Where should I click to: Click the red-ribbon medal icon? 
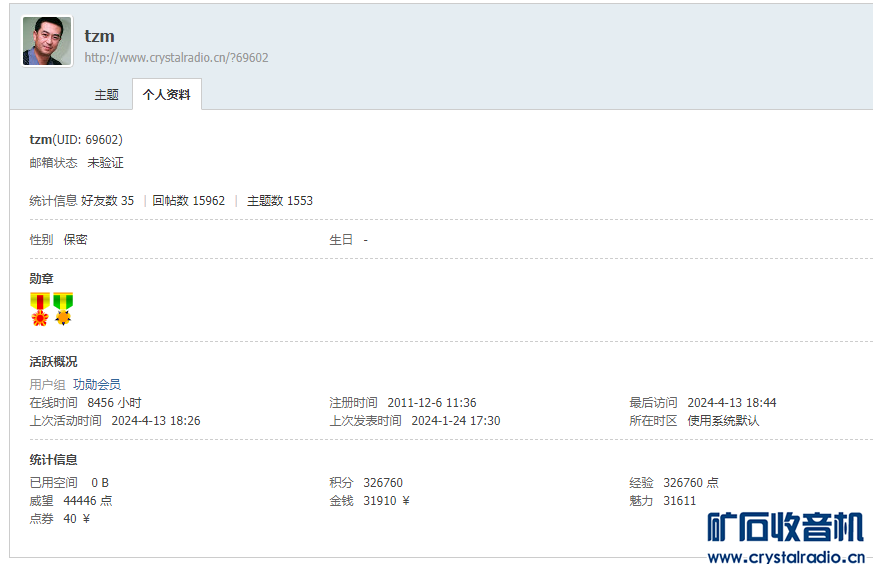[40, 309]
